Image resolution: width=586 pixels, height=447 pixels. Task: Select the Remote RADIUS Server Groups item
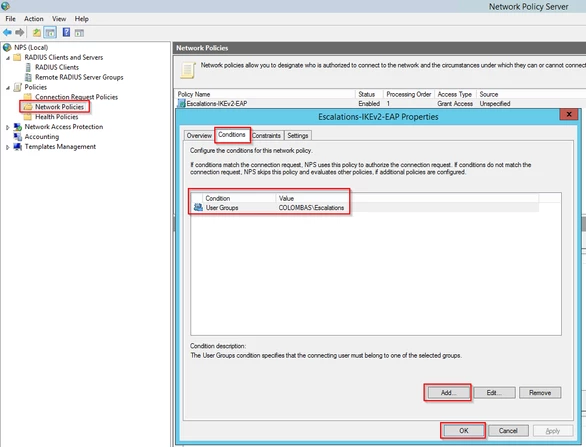click(x=79, y=77)
